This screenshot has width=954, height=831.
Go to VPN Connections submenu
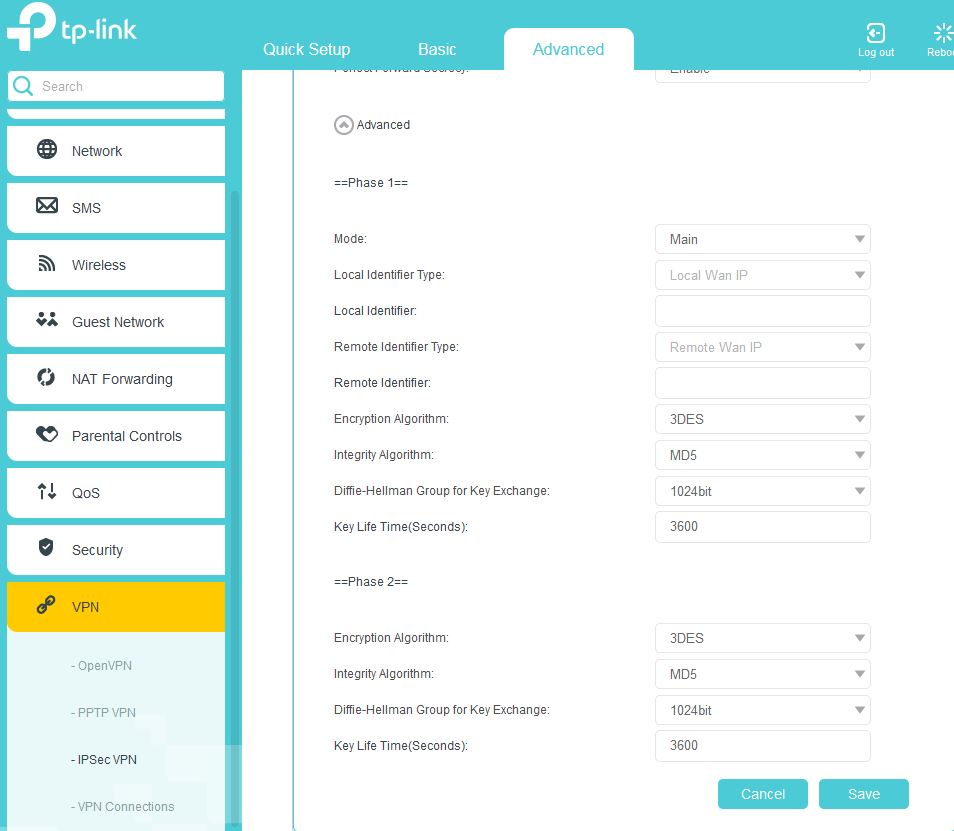click(123, 807)
